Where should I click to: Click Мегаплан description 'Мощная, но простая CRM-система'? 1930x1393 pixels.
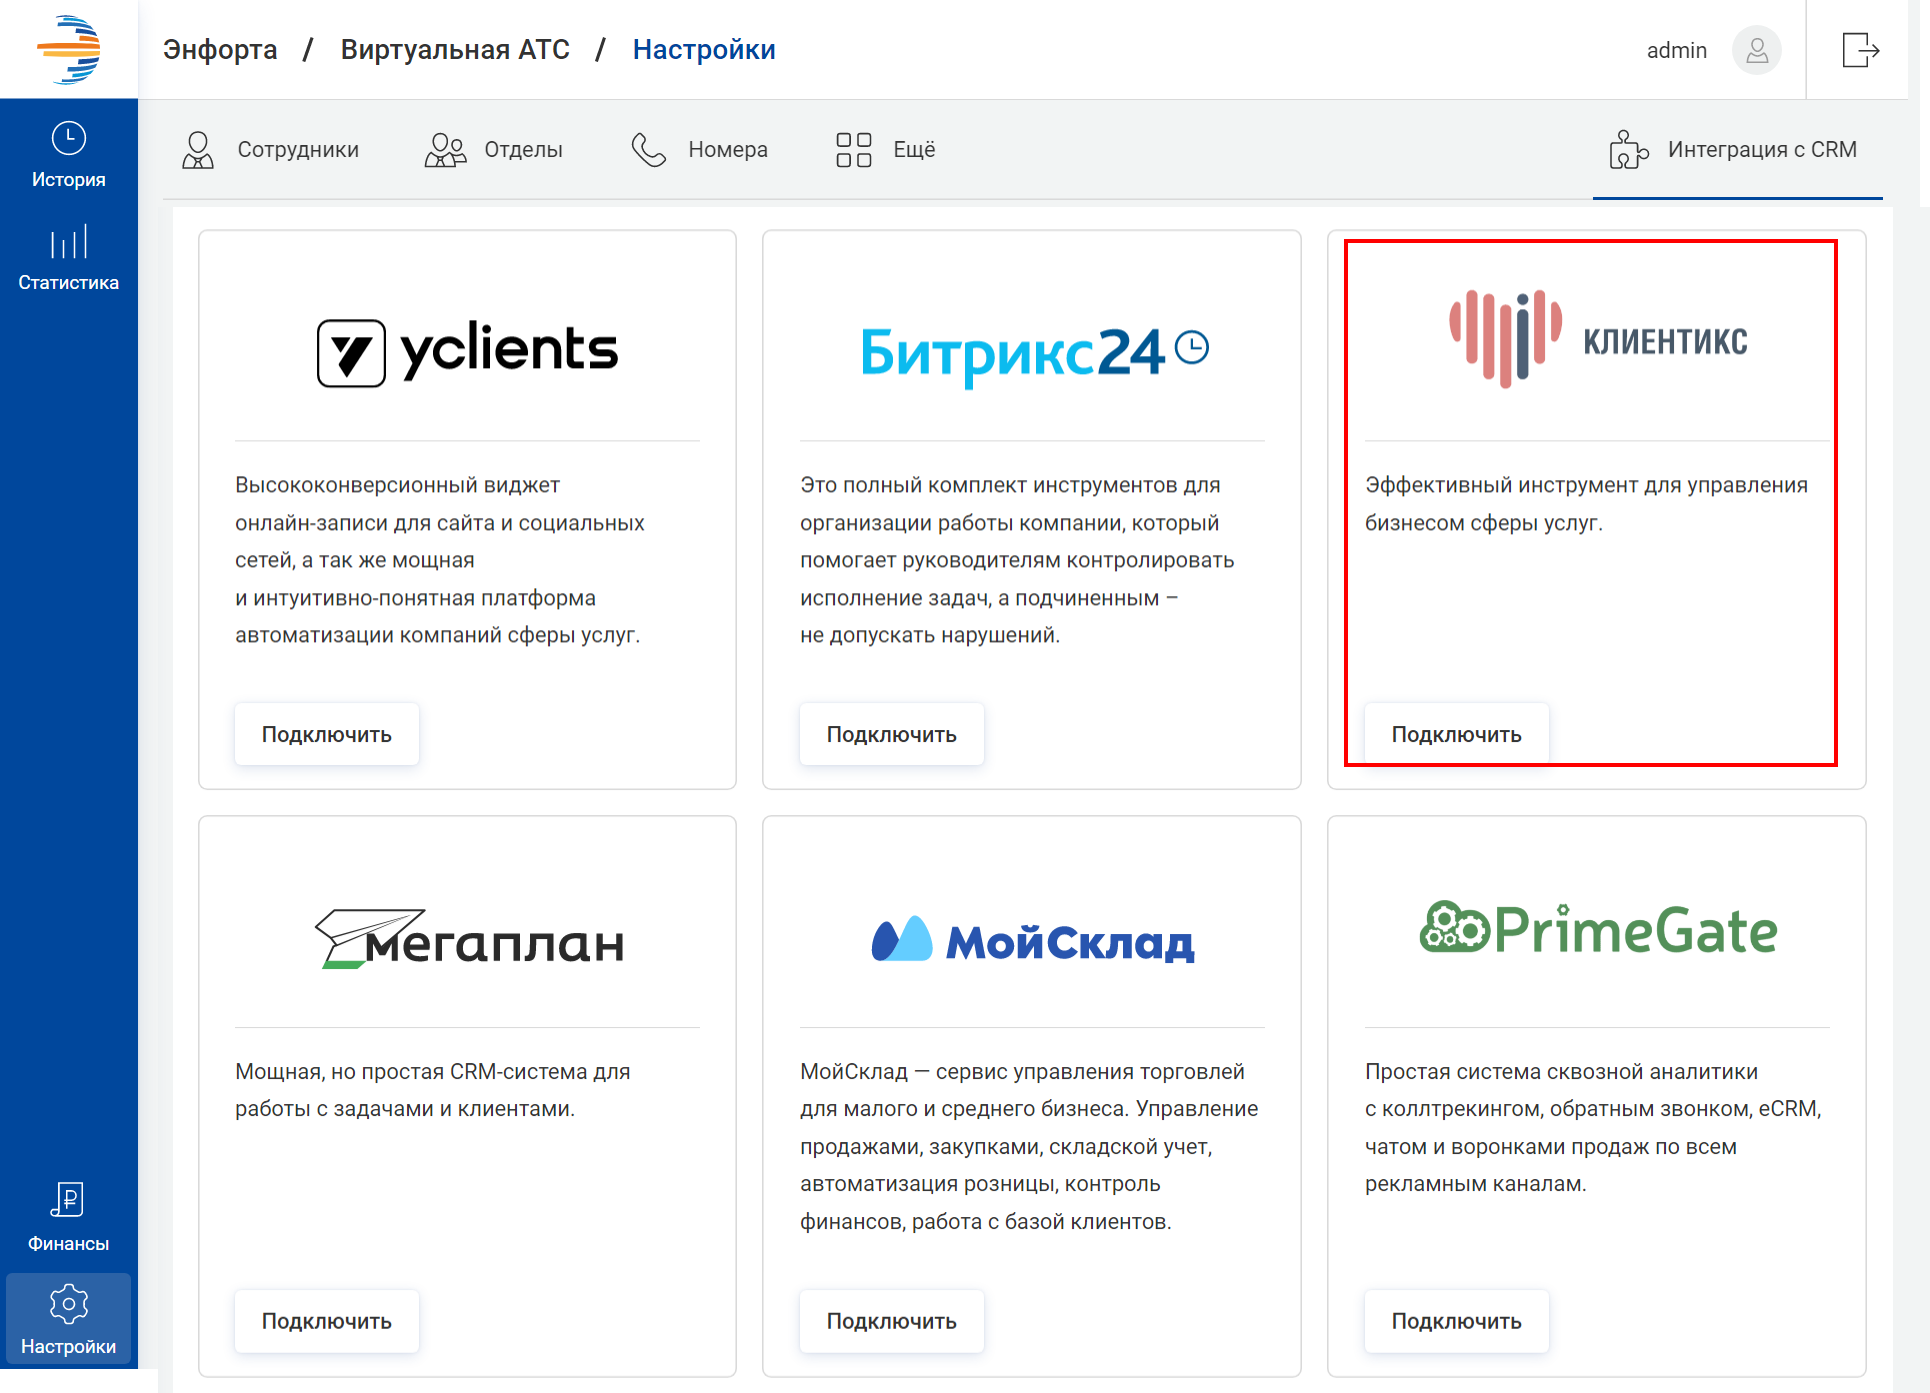(433, 1090)
